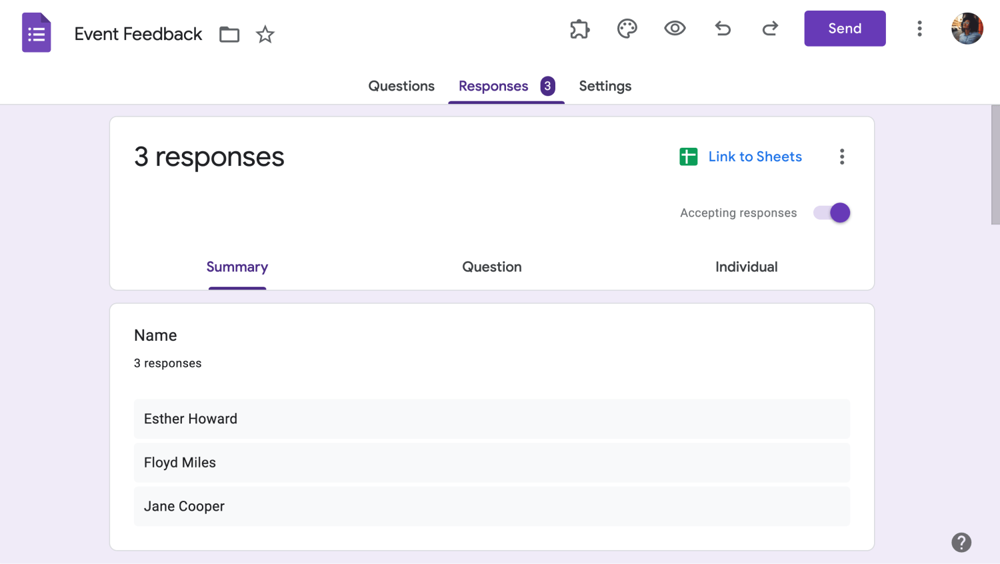
Task: Click the Event Feedback form title
Action: coord(138,34)
